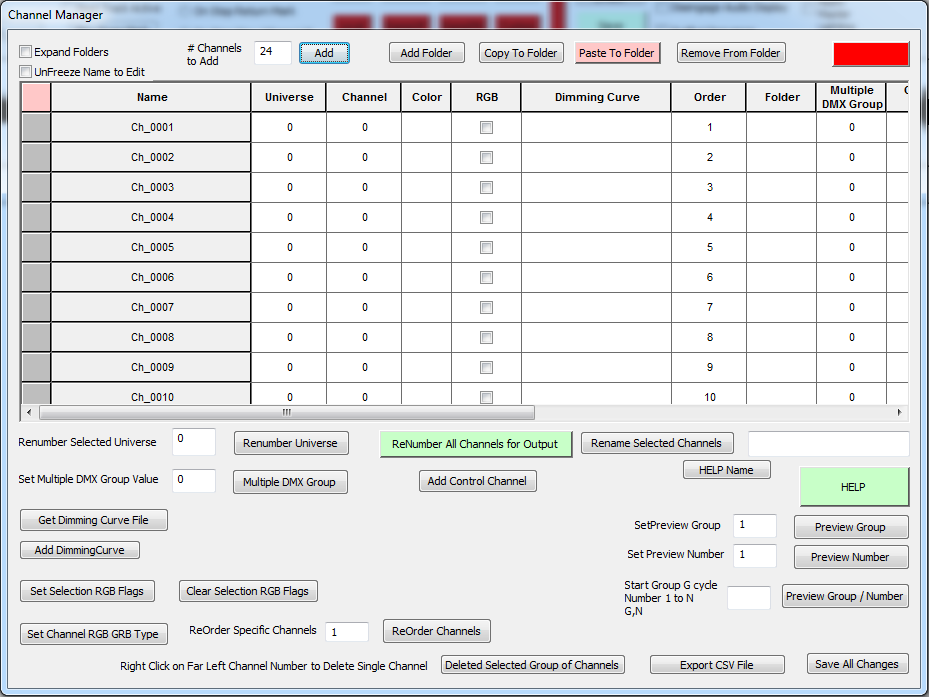Select the row header of Ch_0001
This screenshot has height=697, width=929.
[36, 127]
